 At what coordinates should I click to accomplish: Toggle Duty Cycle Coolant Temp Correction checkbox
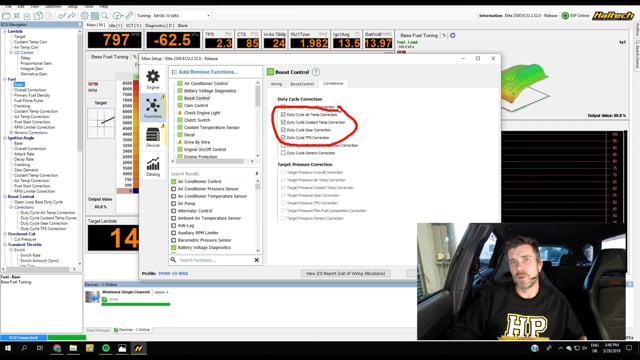[x=283, y=122]
